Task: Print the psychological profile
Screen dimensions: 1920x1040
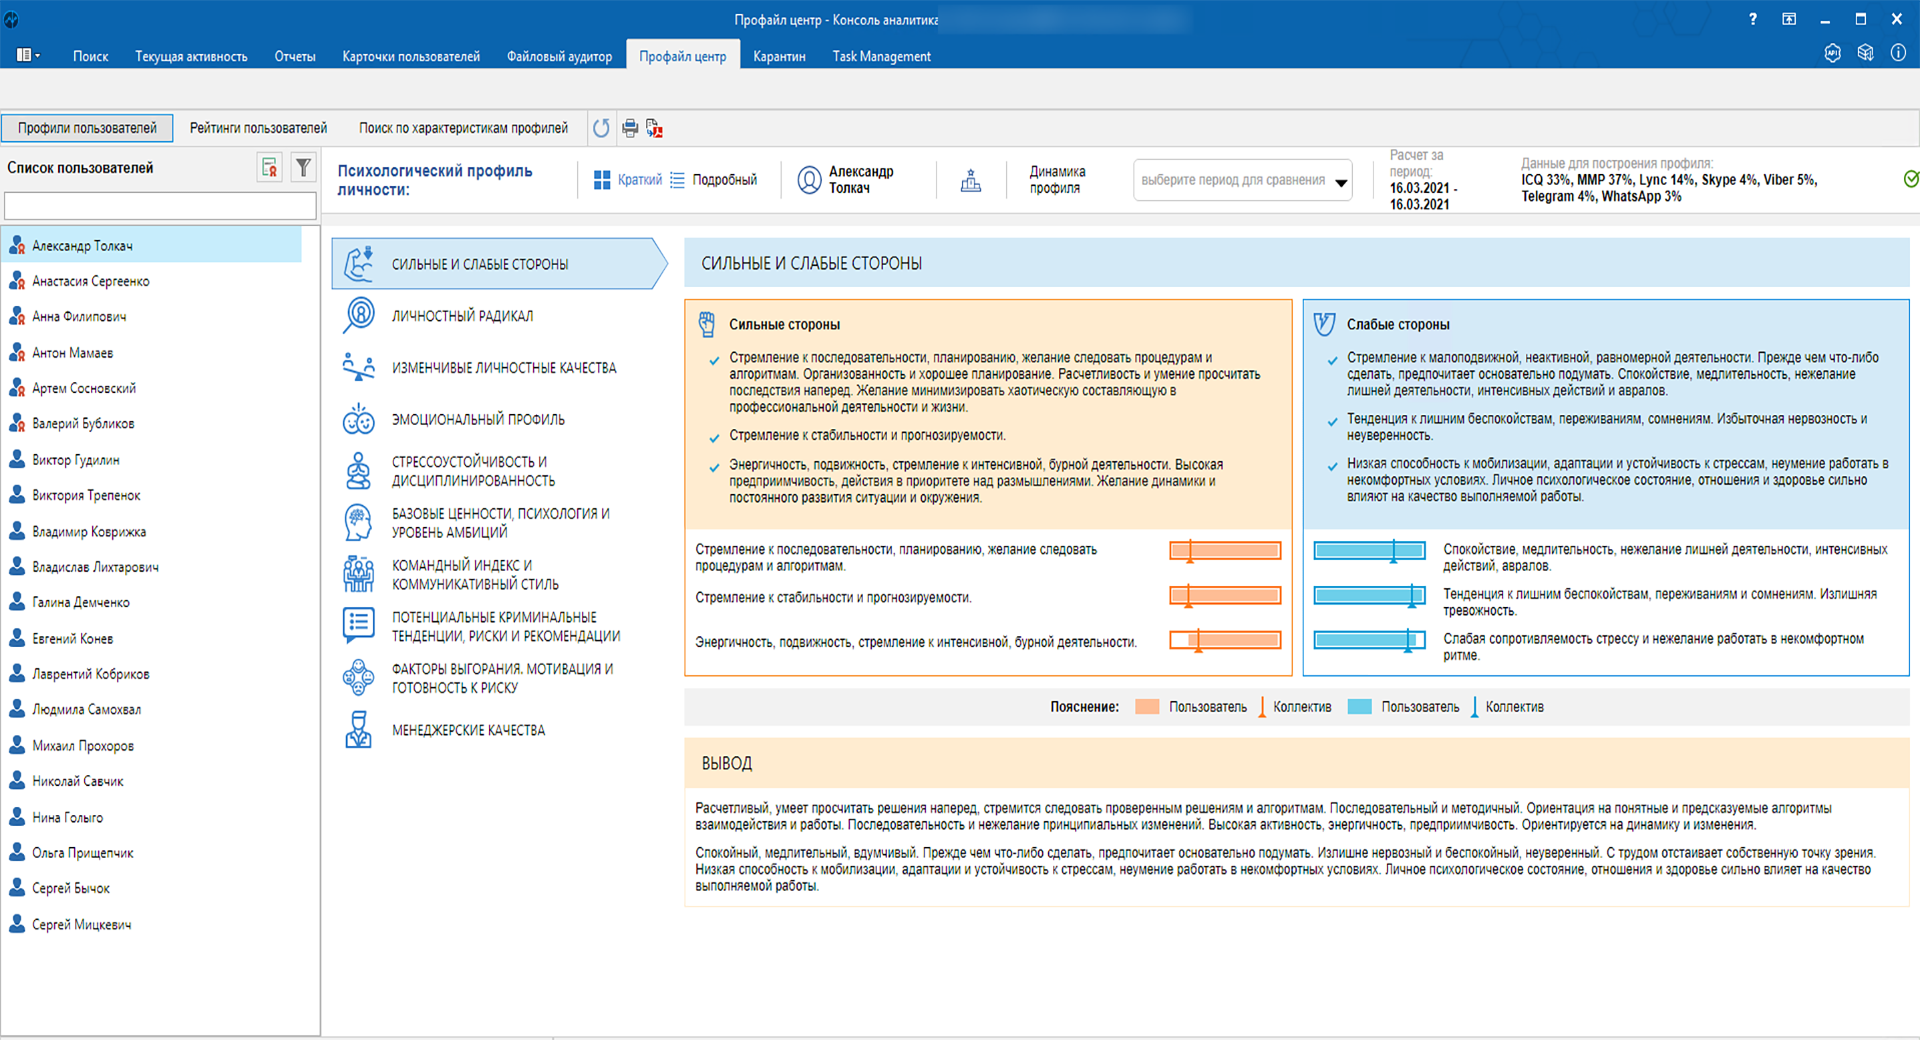Action: 630,128
